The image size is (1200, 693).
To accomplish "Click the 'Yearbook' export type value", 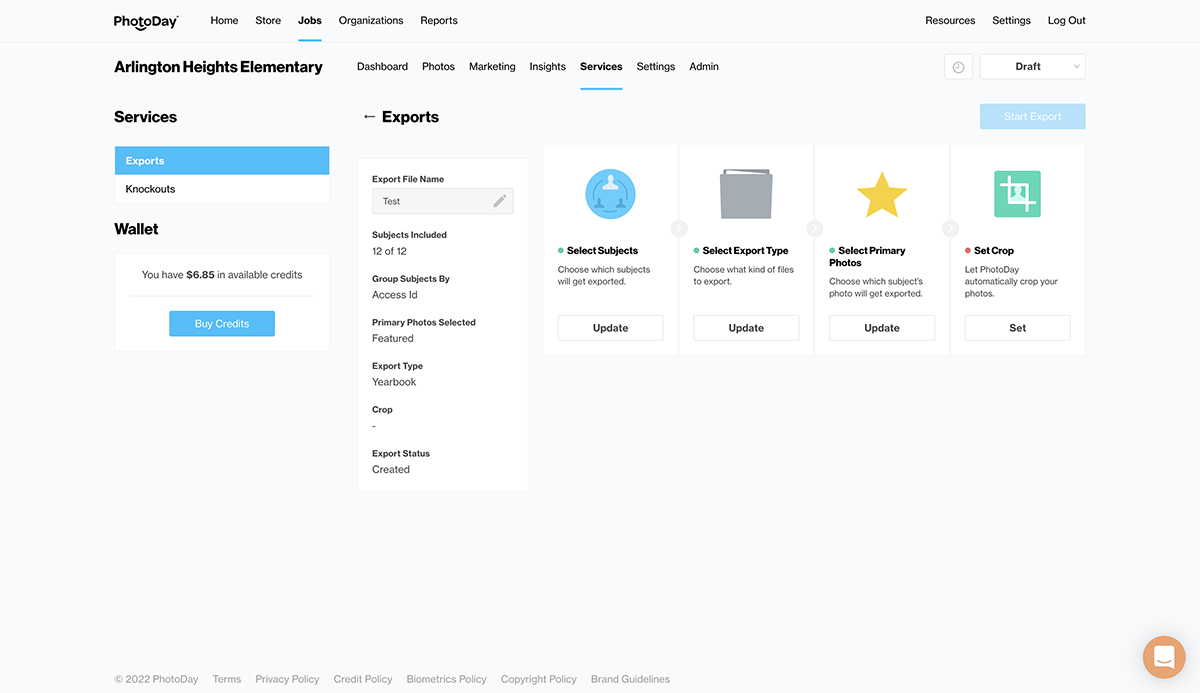I will 394,382.
